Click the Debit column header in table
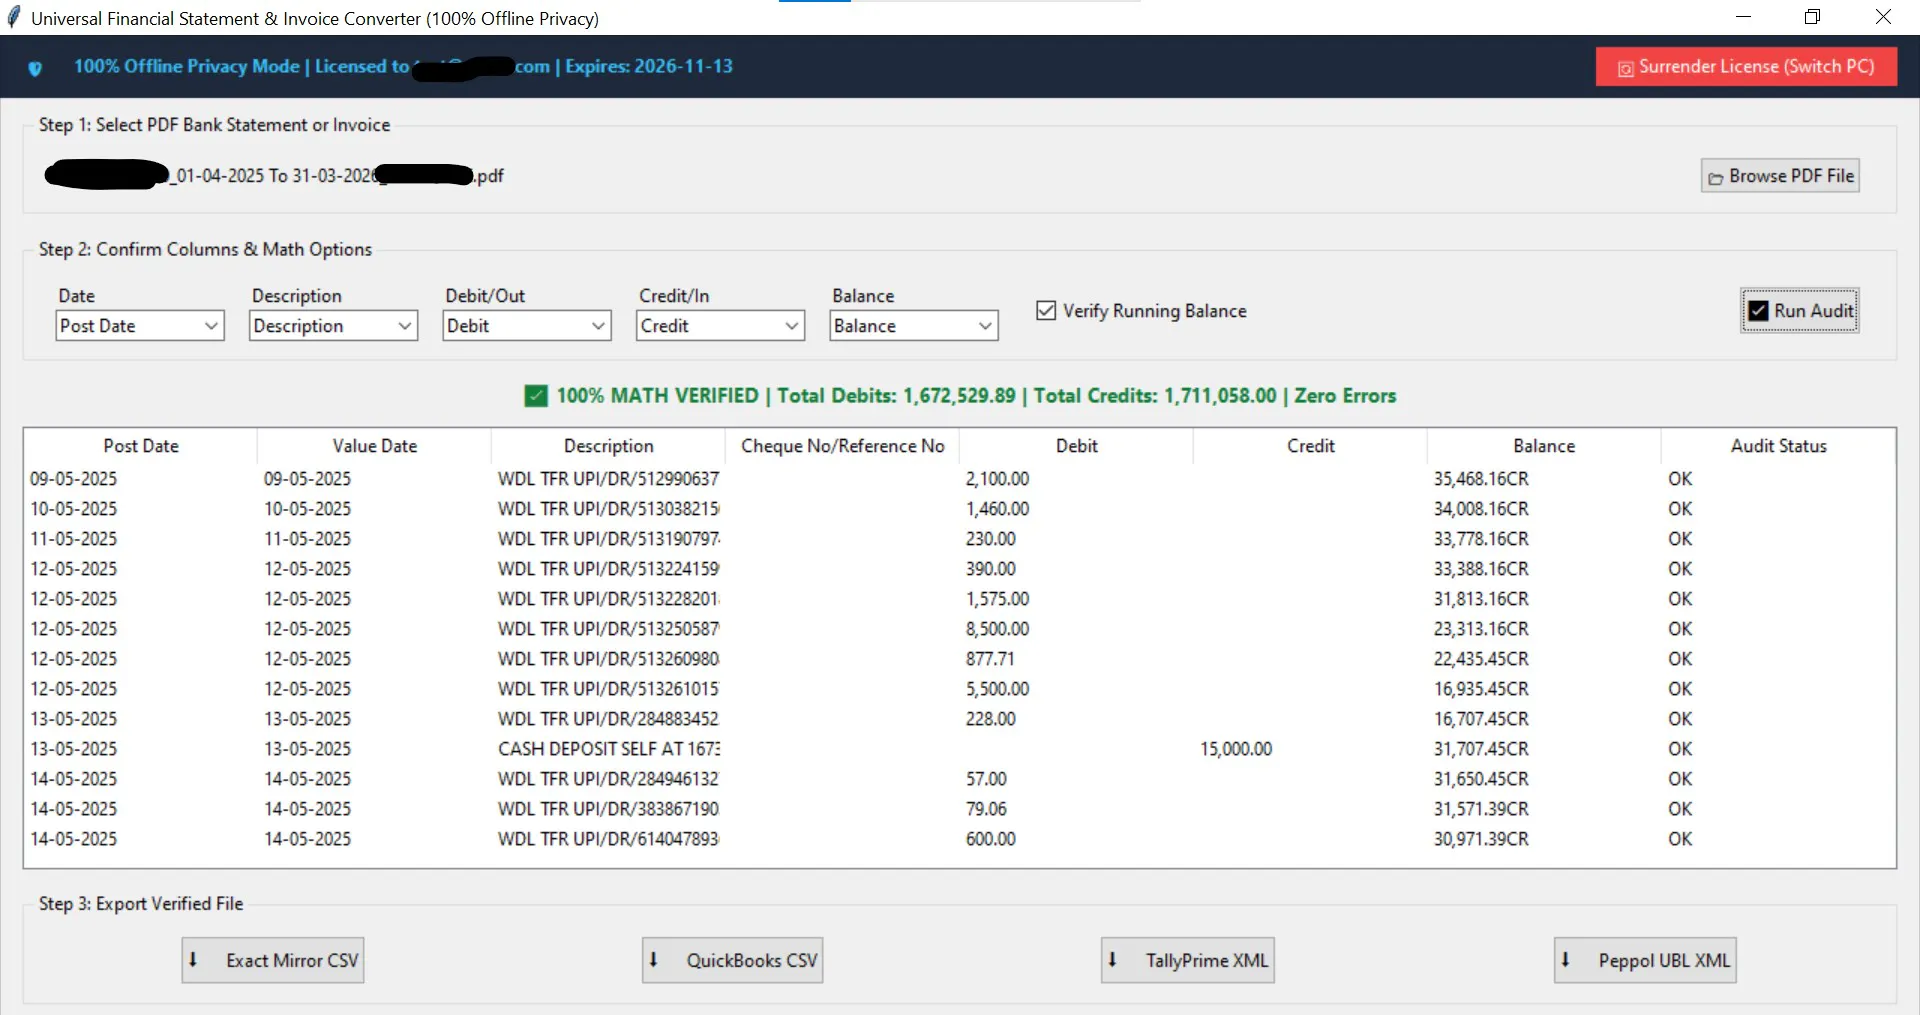Viewport: 1920px width, 1015px height. click(x=1077, y=446)
